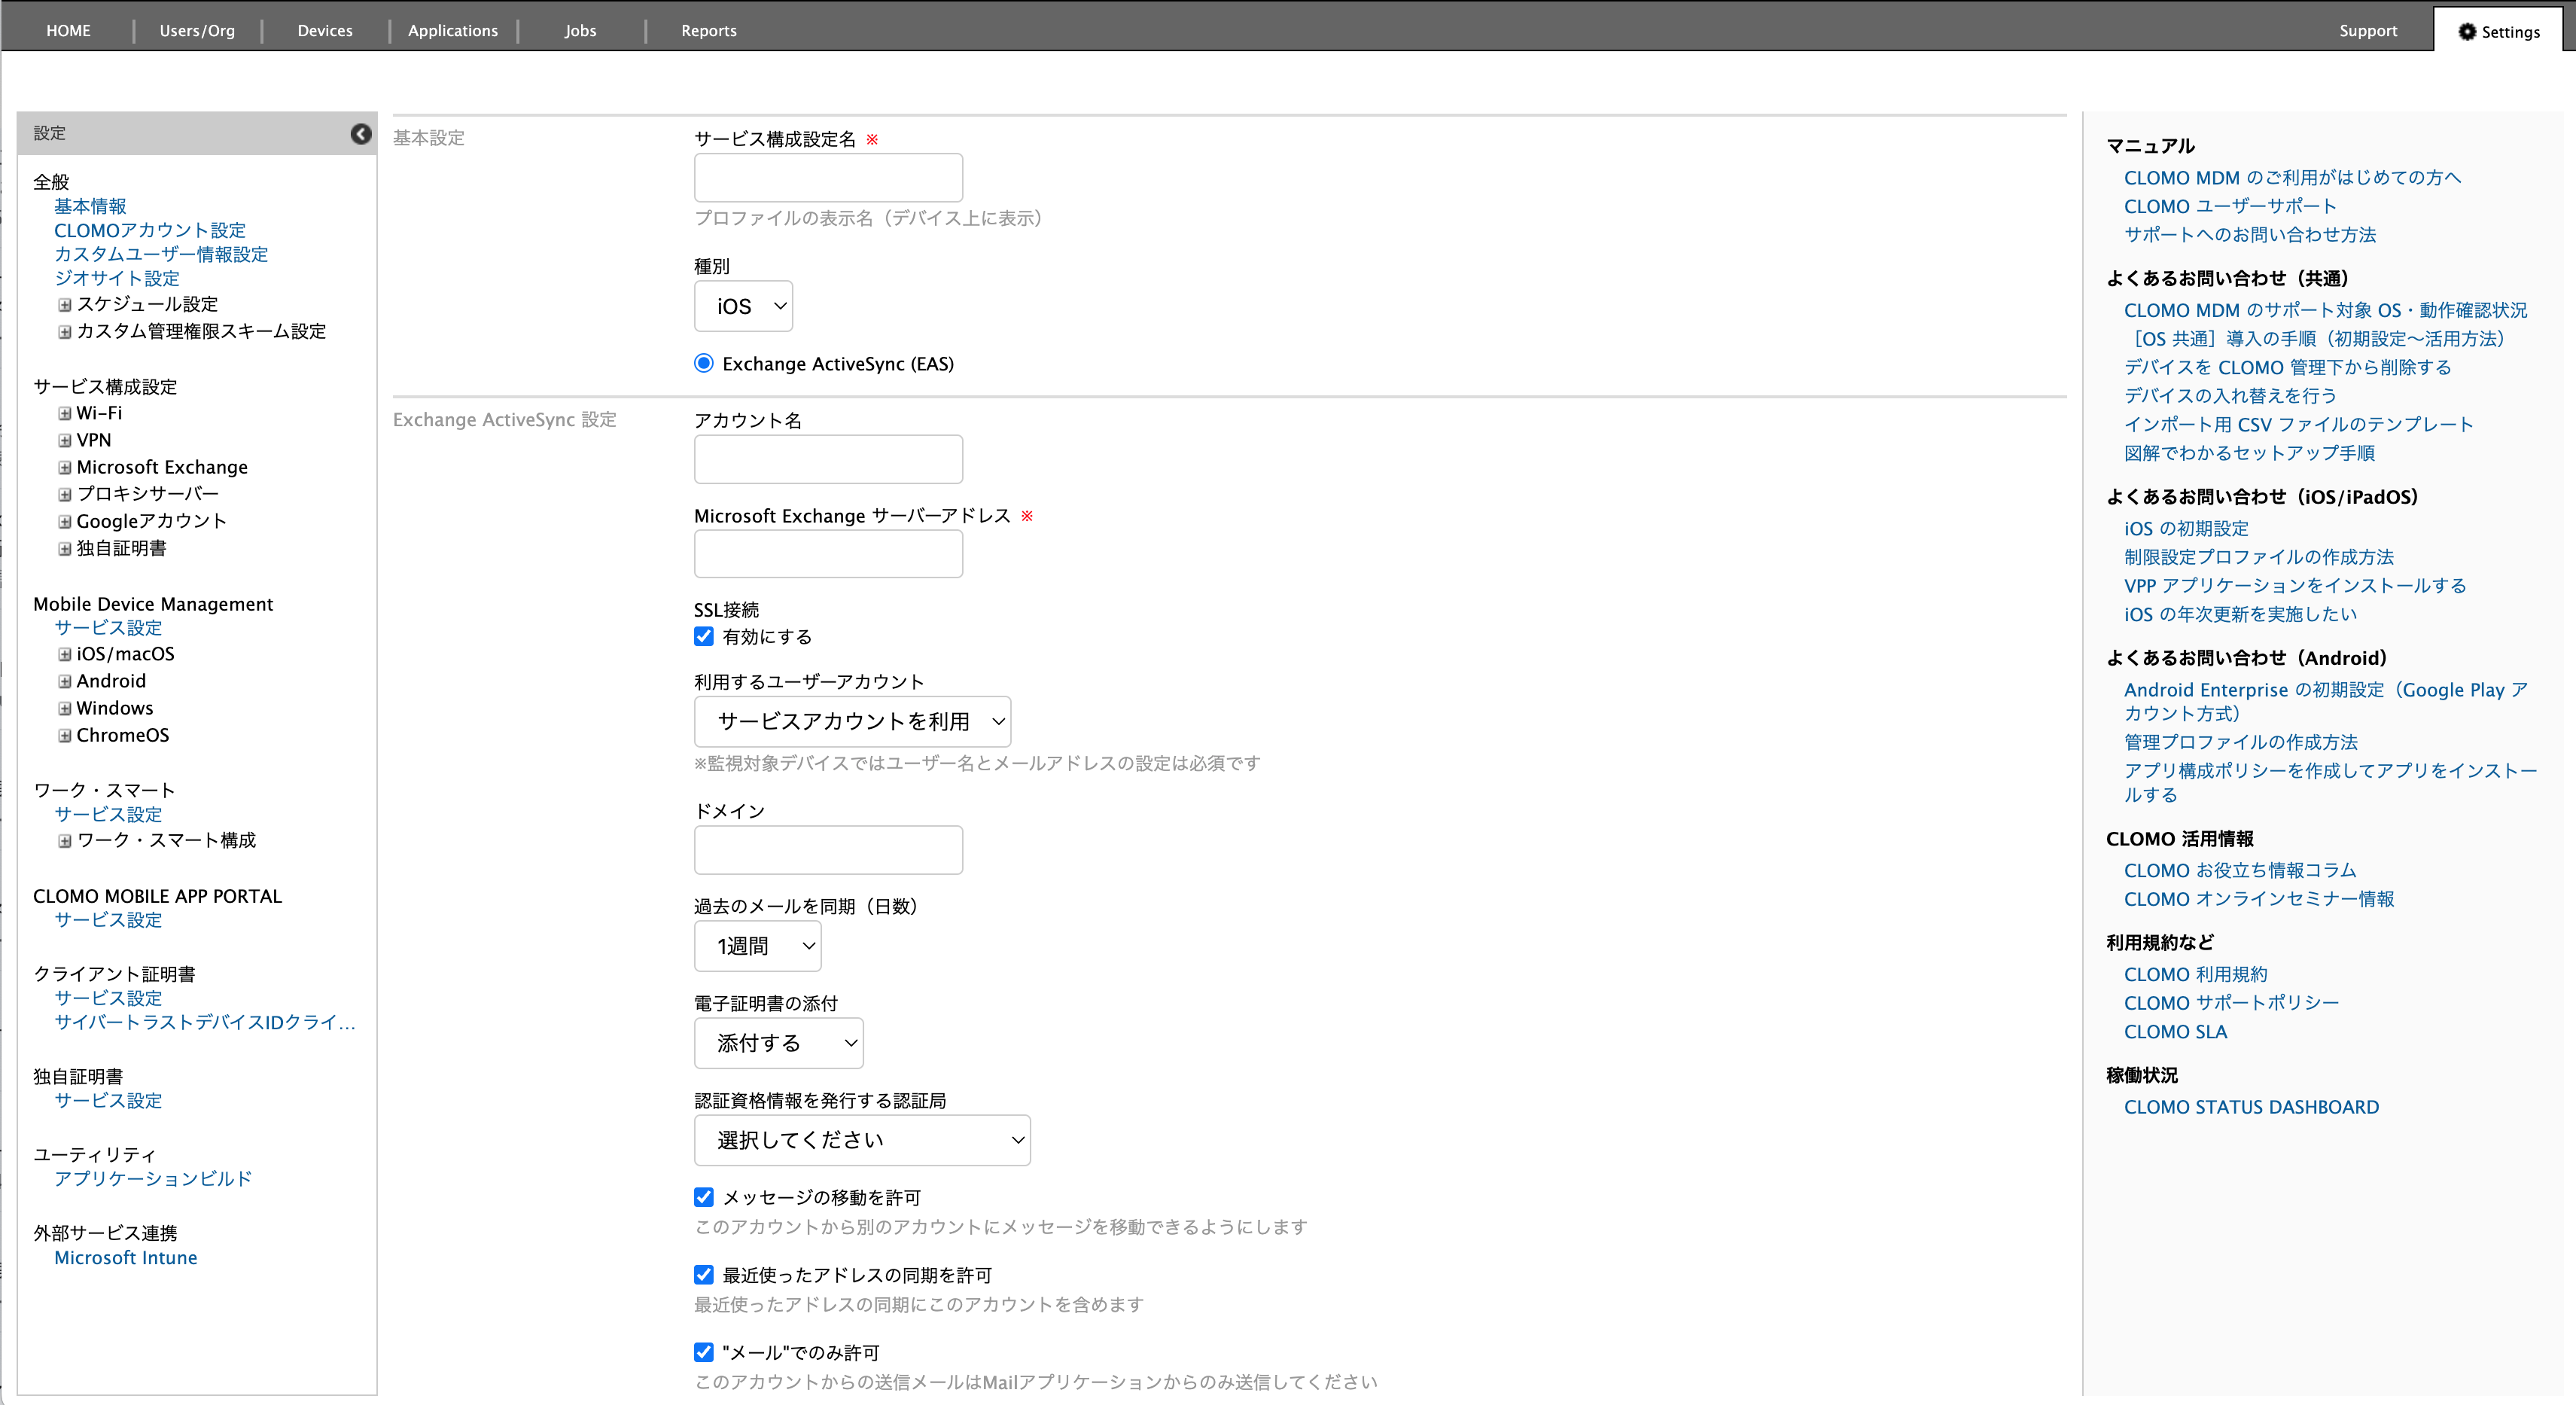Image resolution: width=2576 pixels, height=1405 pixels.
Task: Open 過去のメールを同期 1週間 dropdown
Action: click(757, 946)
